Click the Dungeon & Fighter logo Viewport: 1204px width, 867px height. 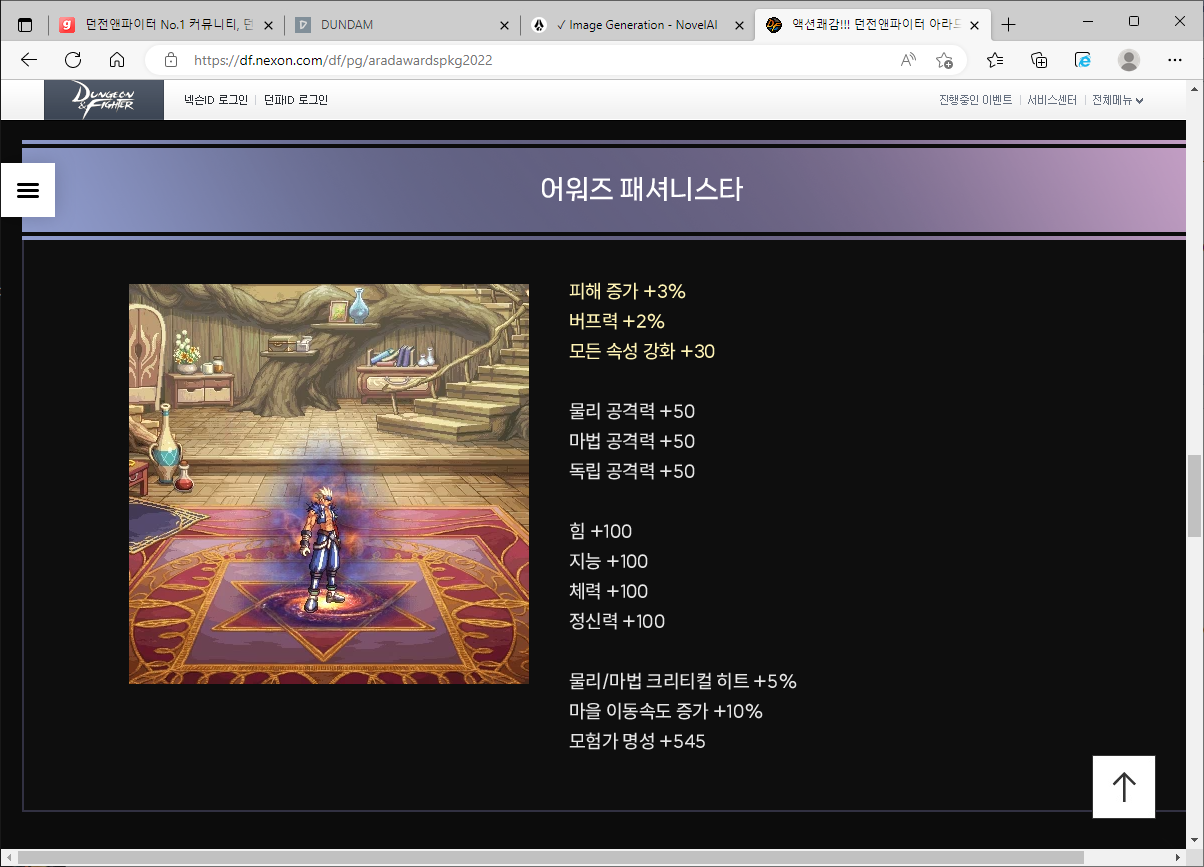pos(103,100)
